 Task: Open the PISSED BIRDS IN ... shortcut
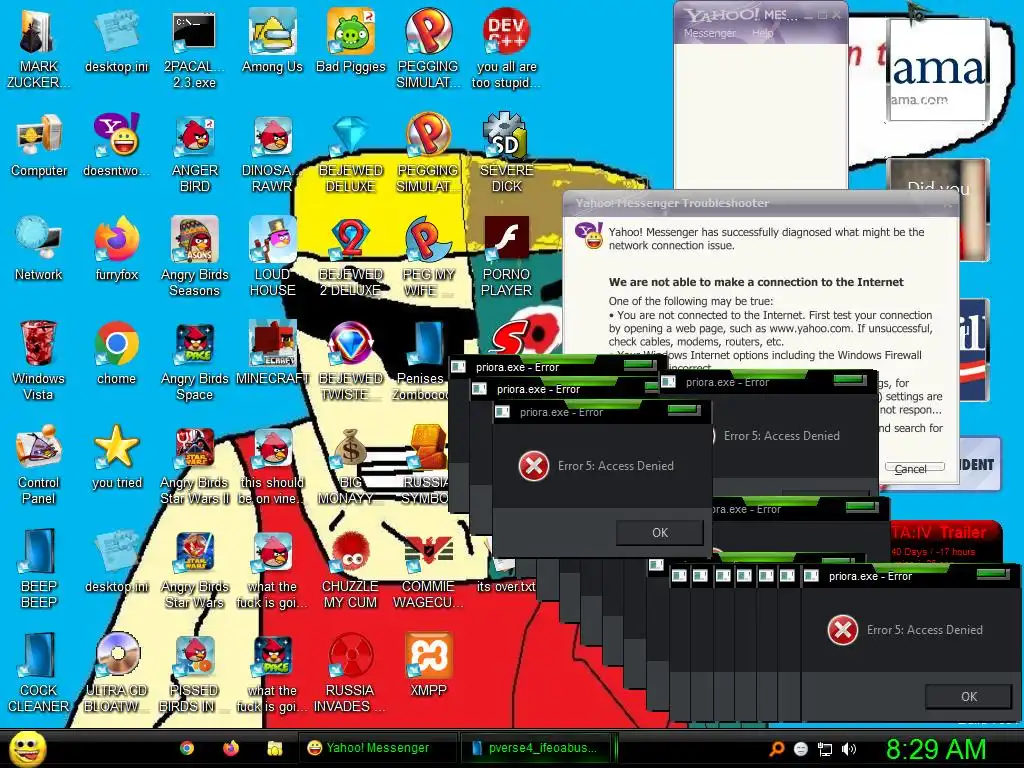194,671
